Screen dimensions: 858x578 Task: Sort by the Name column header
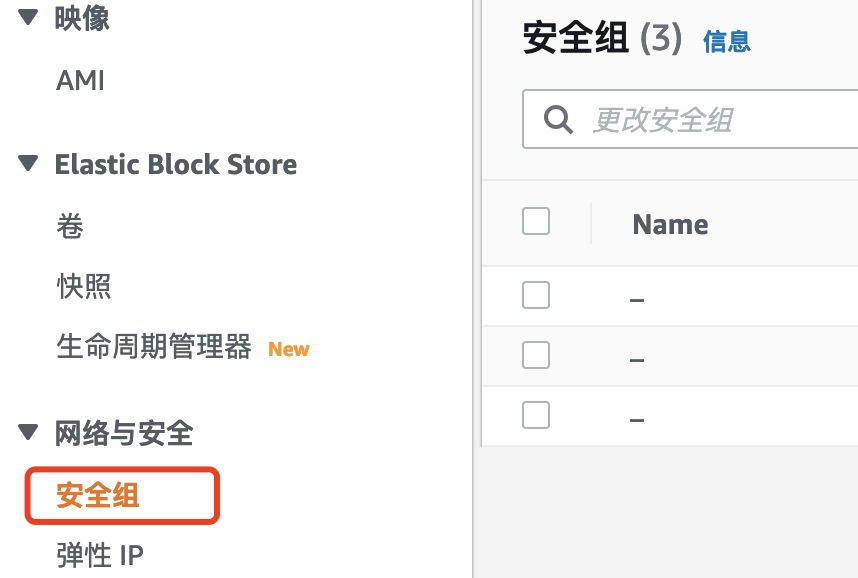[x=670, y=224]
